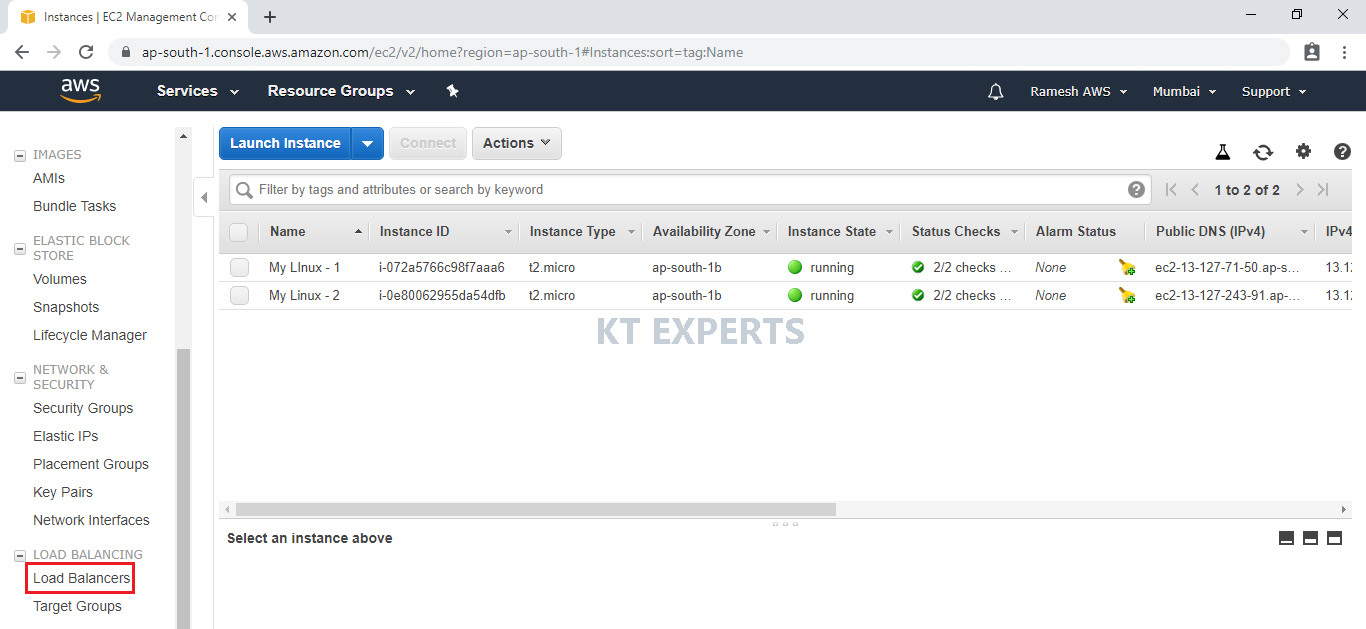Open the Resource Groups menu
The width and height of the screenshot is (1366, 629).
click(341, 91)
